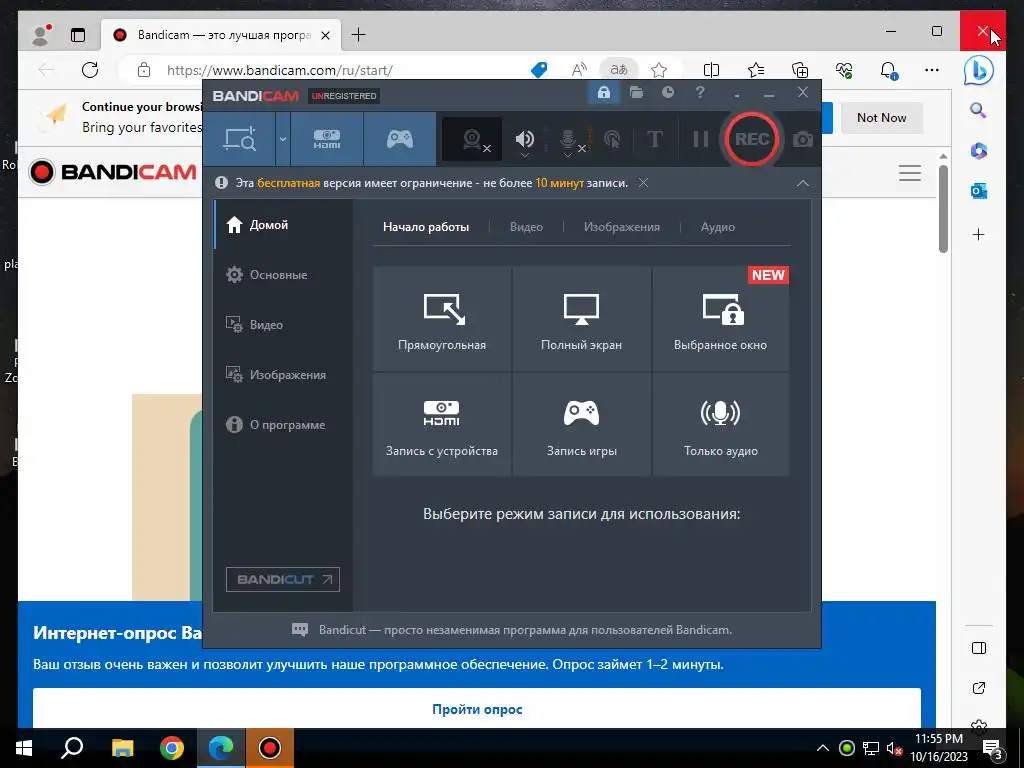Open the screen mode dropdown arrow

283,139
